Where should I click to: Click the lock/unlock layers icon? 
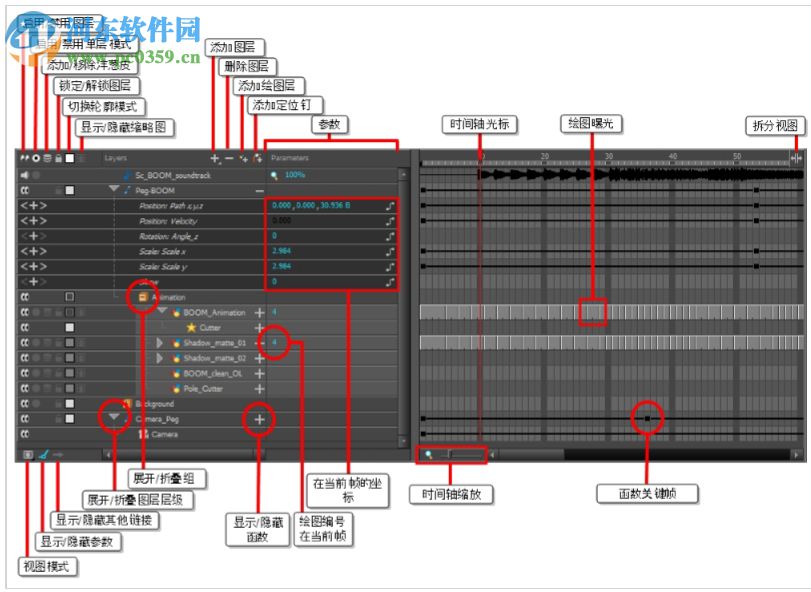(x=58, y=158)
